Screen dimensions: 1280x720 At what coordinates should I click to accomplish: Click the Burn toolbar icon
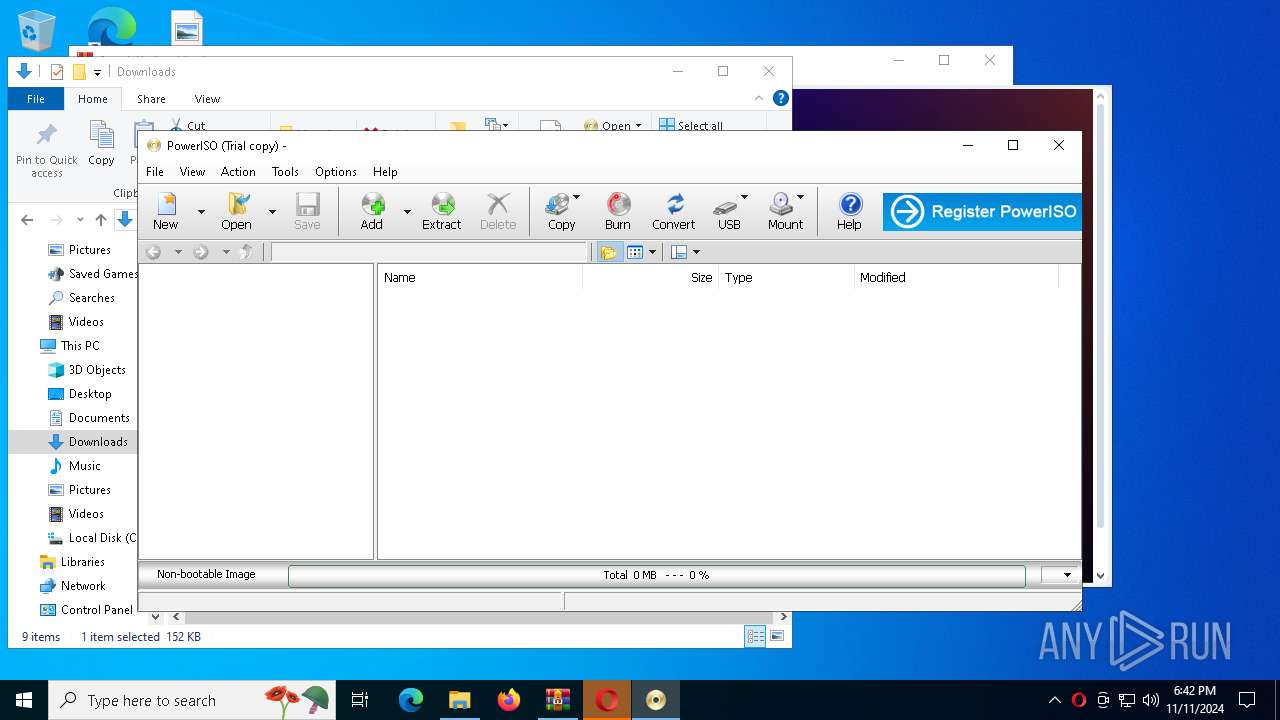coord(618,211)
